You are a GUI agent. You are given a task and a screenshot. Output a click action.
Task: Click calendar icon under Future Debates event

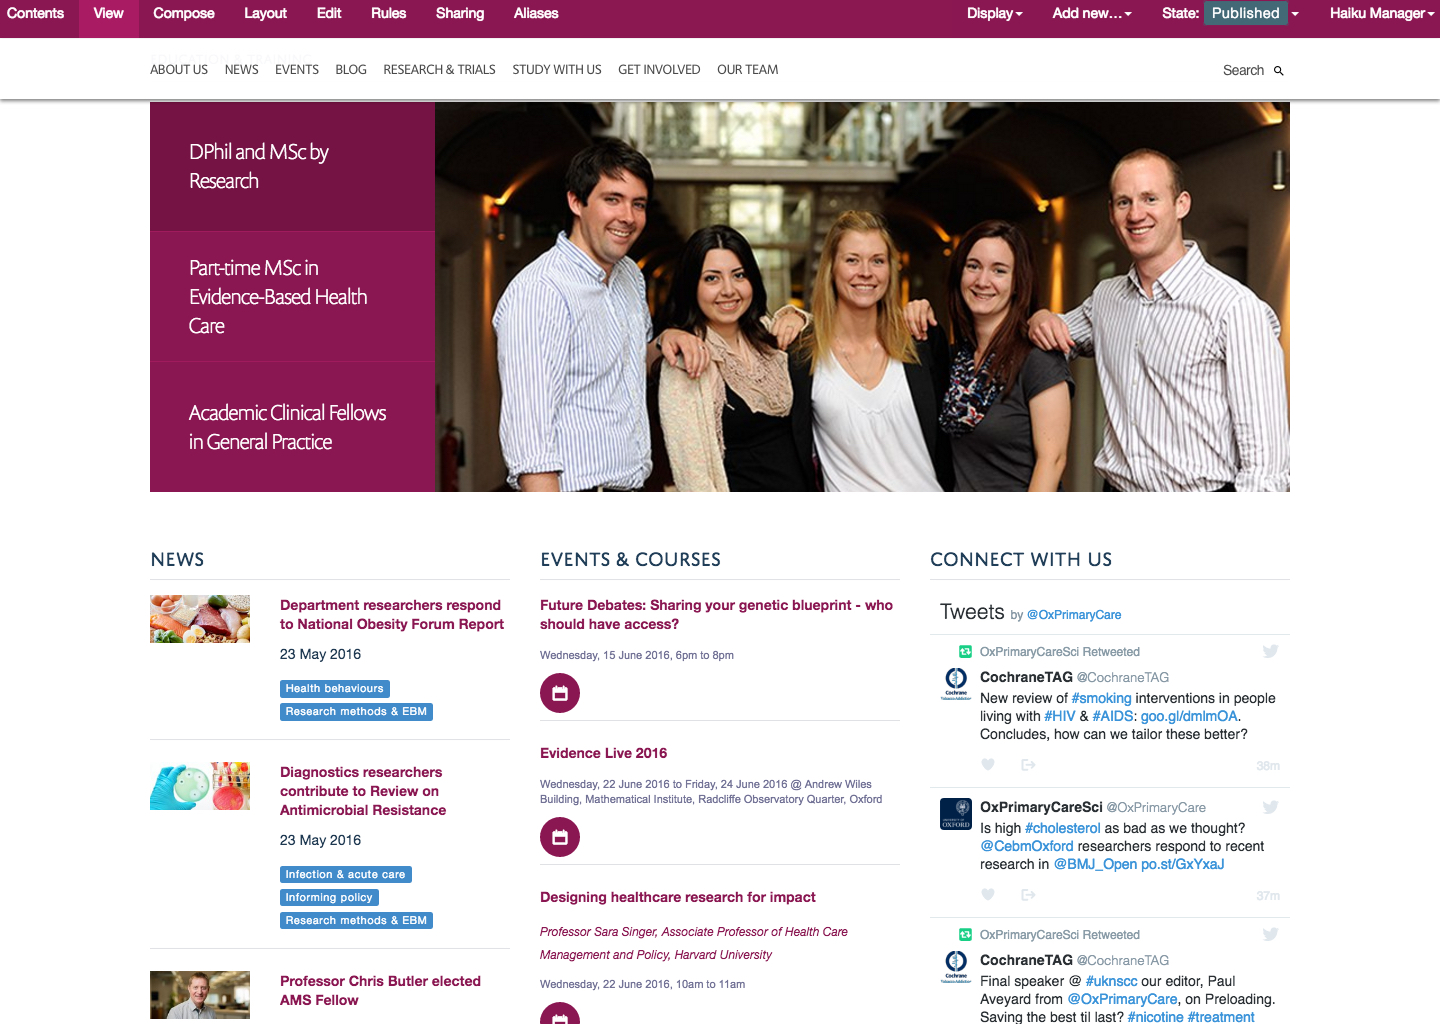point(560,693)
